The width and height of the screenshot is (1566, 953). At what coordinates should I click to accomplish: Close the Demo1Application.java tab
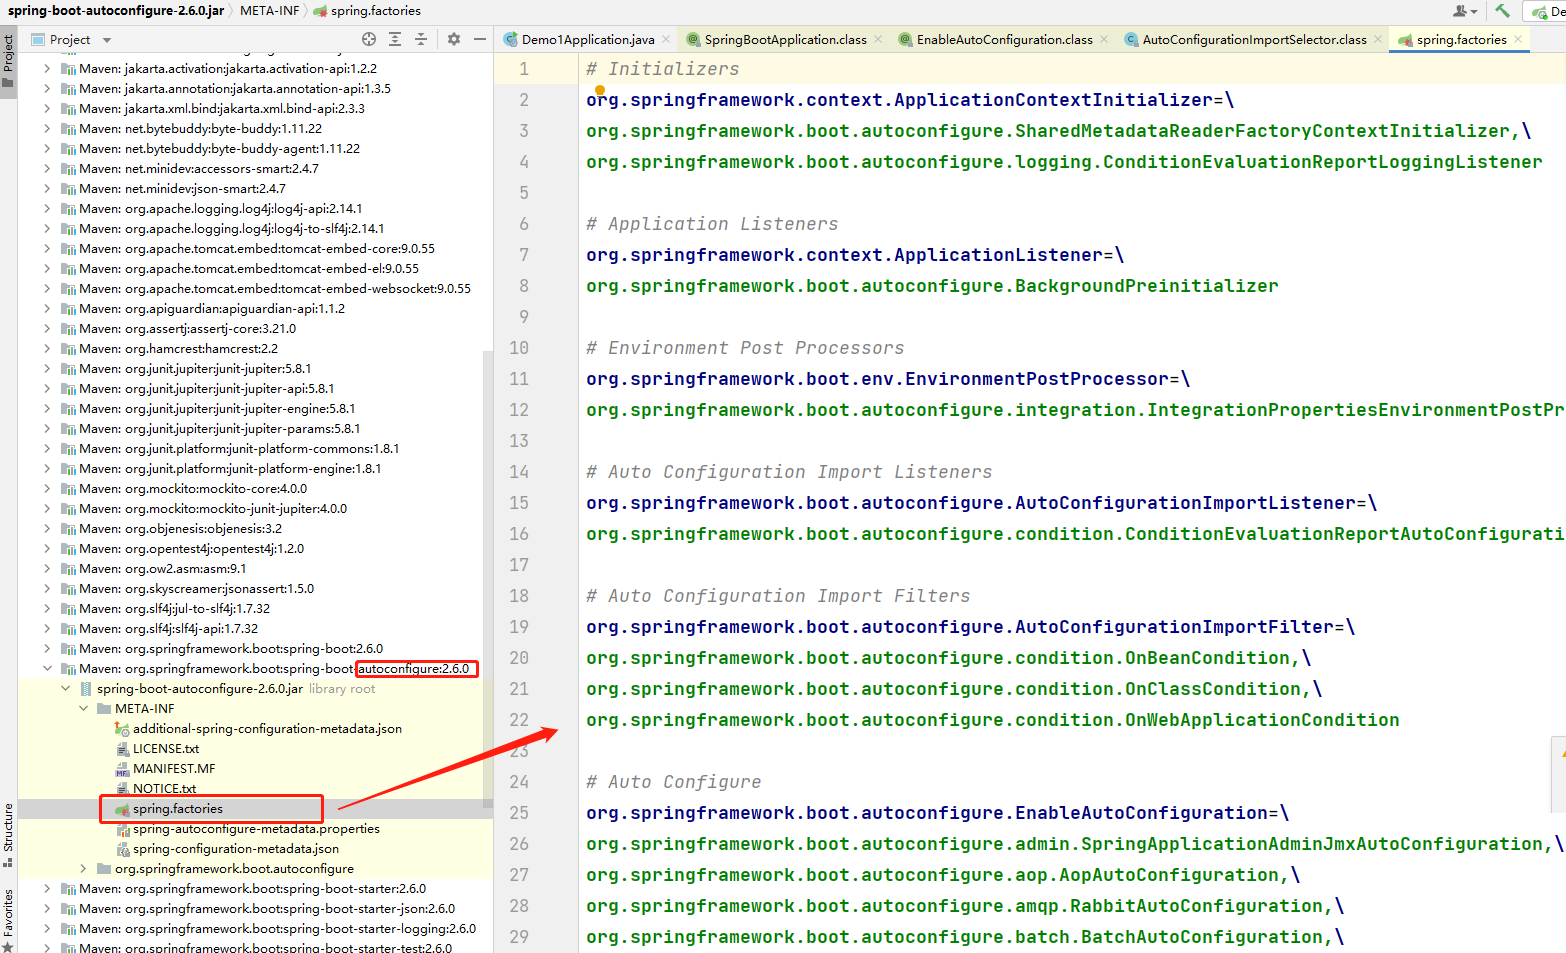(666, 39)
